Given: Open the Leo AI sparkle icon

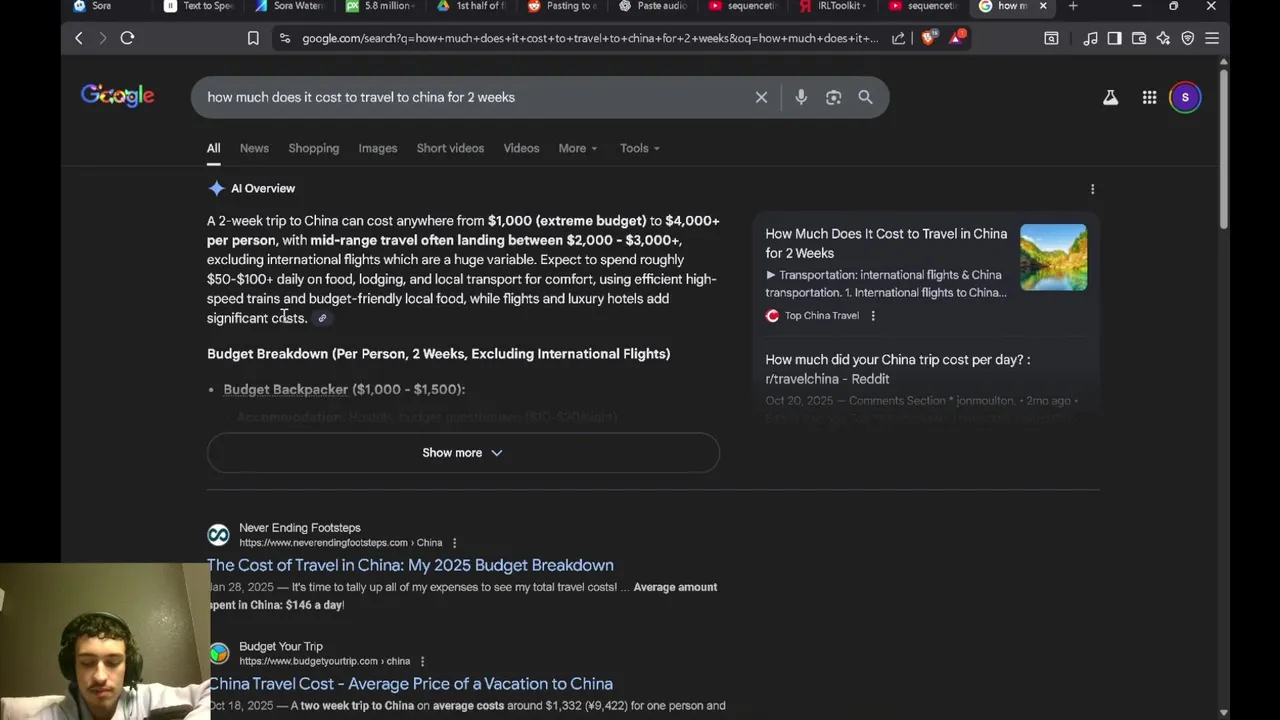Looking at the screenshot, I should point(1163,38).
